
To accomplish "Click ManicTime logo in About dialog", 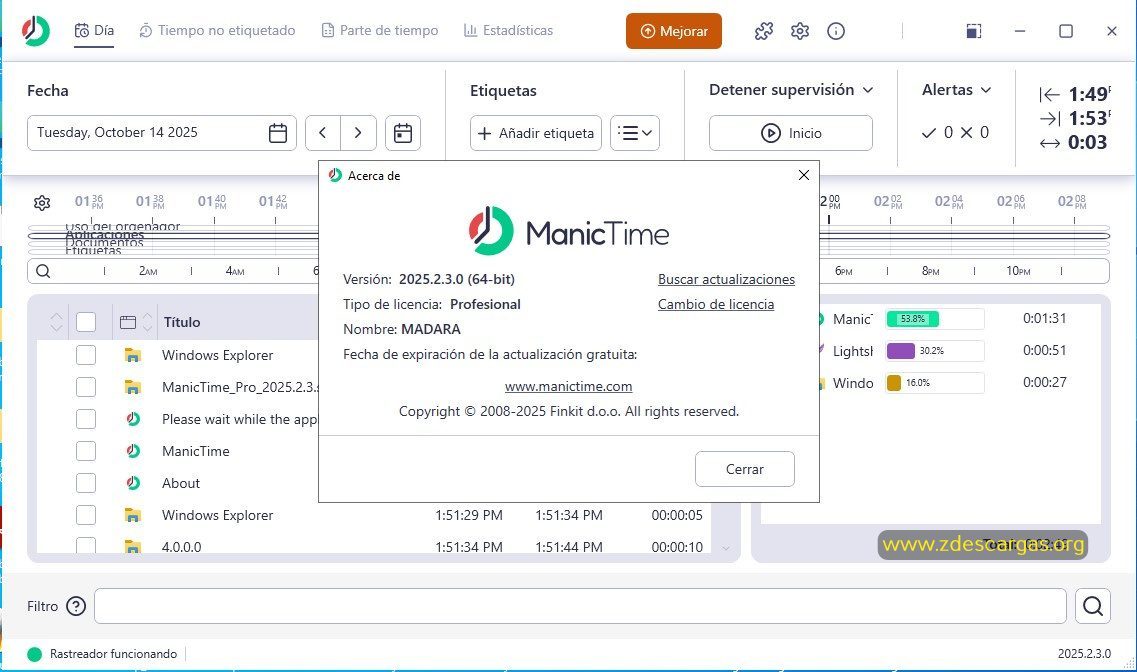I will pyautogui.click(x=568, y=231).
